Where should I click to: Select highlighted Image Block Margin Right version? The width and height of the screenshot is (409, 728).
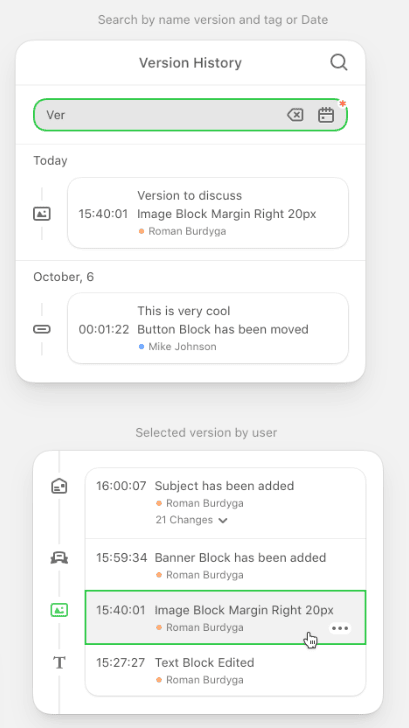pos(225,618)
